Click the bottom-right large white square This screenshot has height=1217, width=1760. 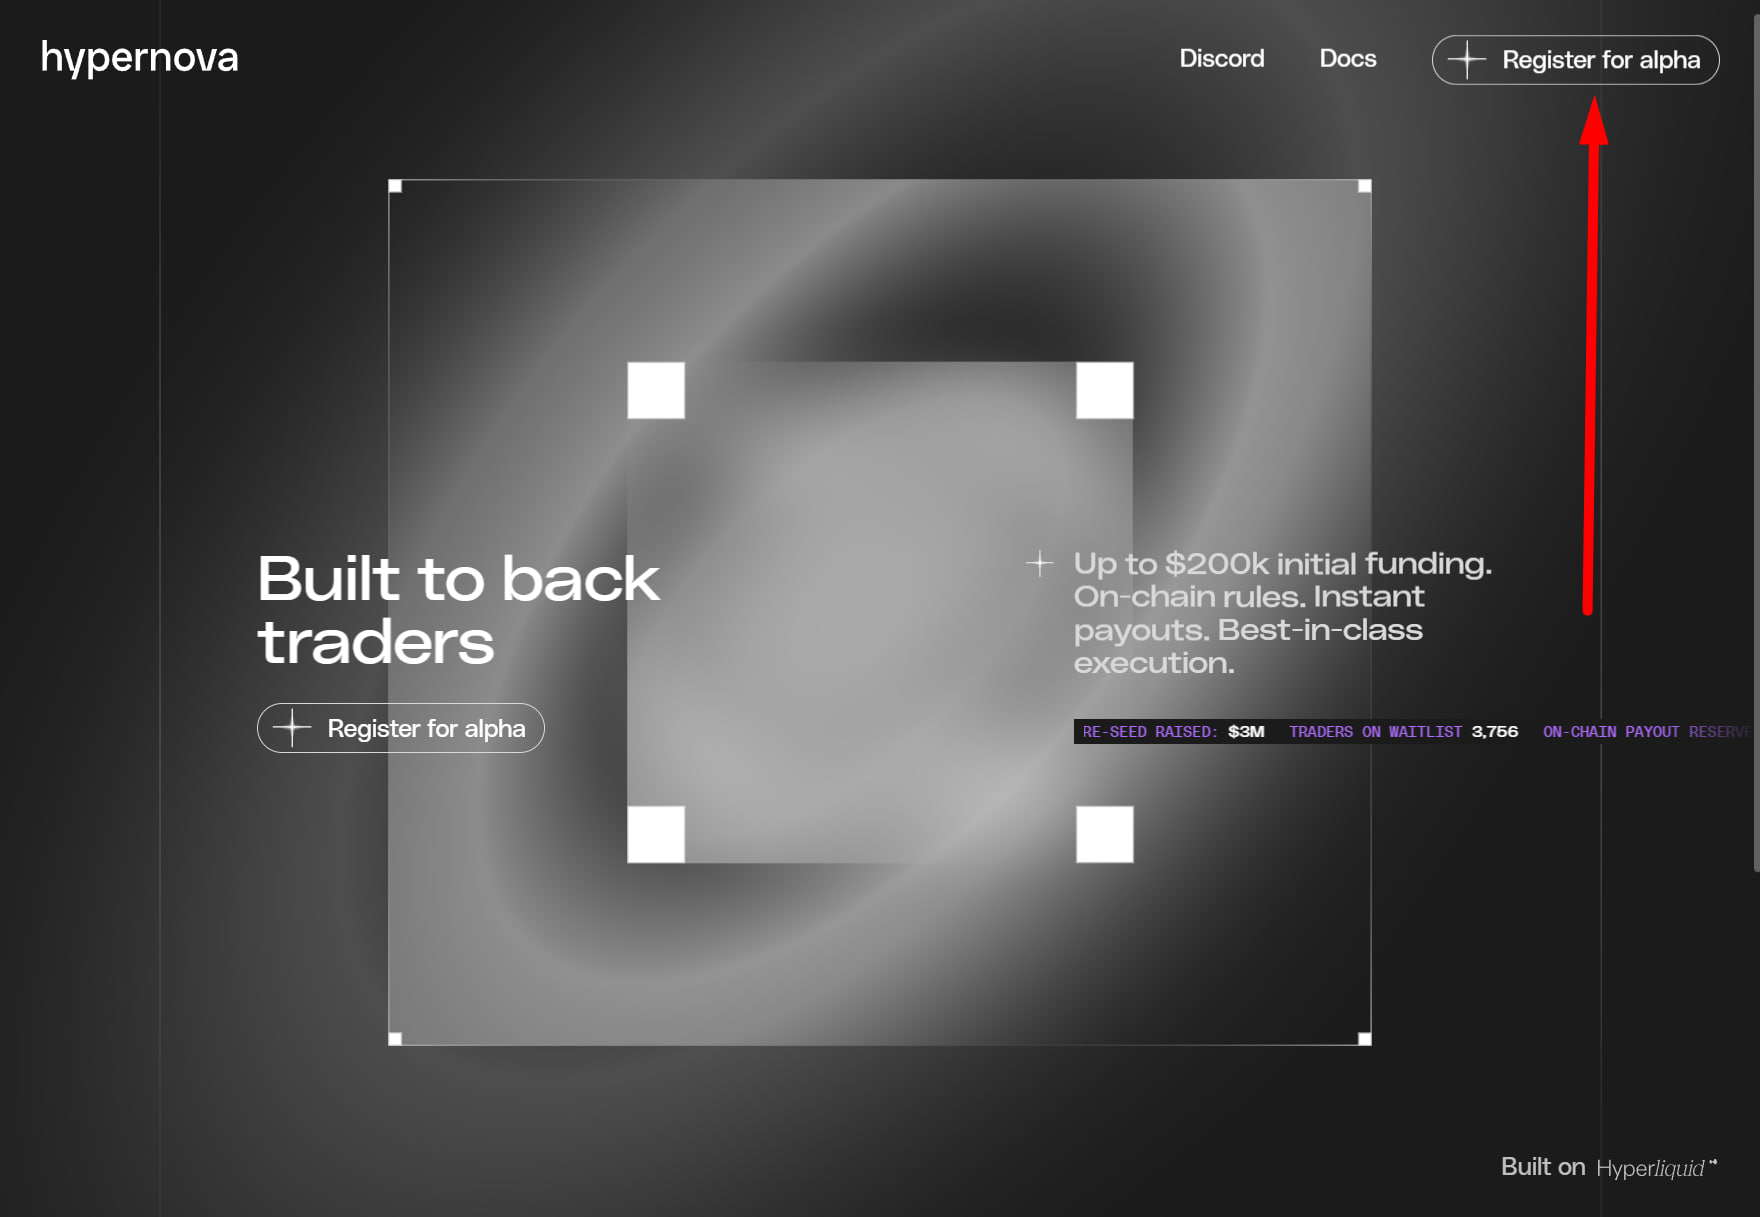tap(1105, 834)
